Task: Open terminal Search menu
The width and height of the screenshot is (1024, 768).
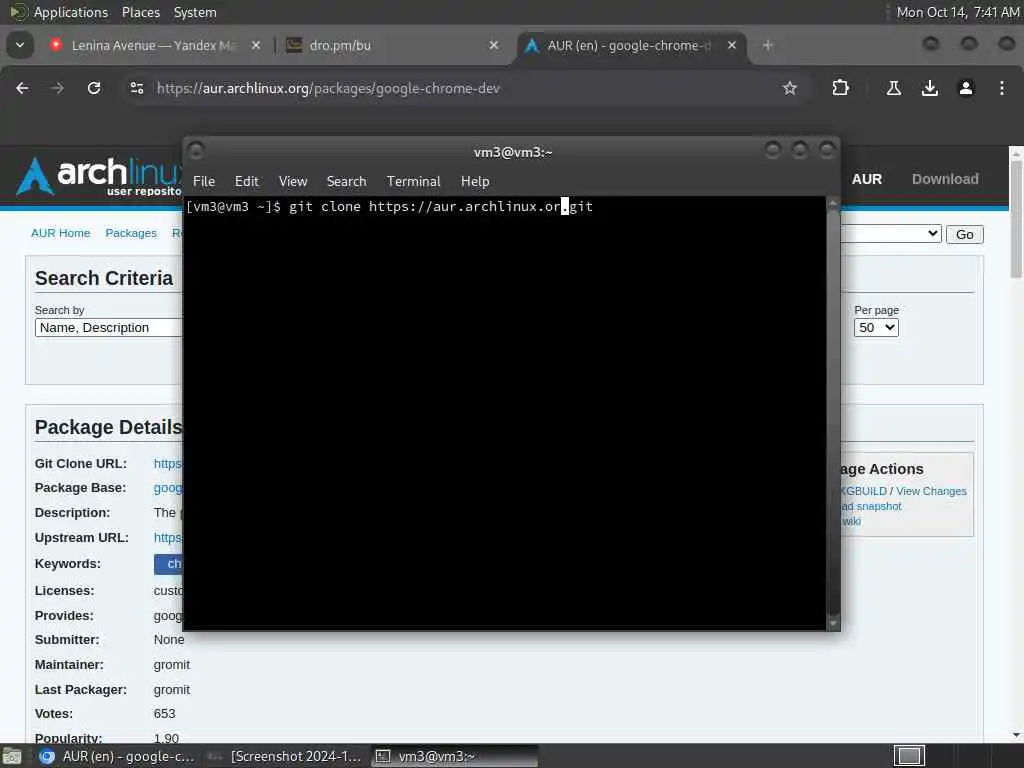Action: [x=346, y=182]
